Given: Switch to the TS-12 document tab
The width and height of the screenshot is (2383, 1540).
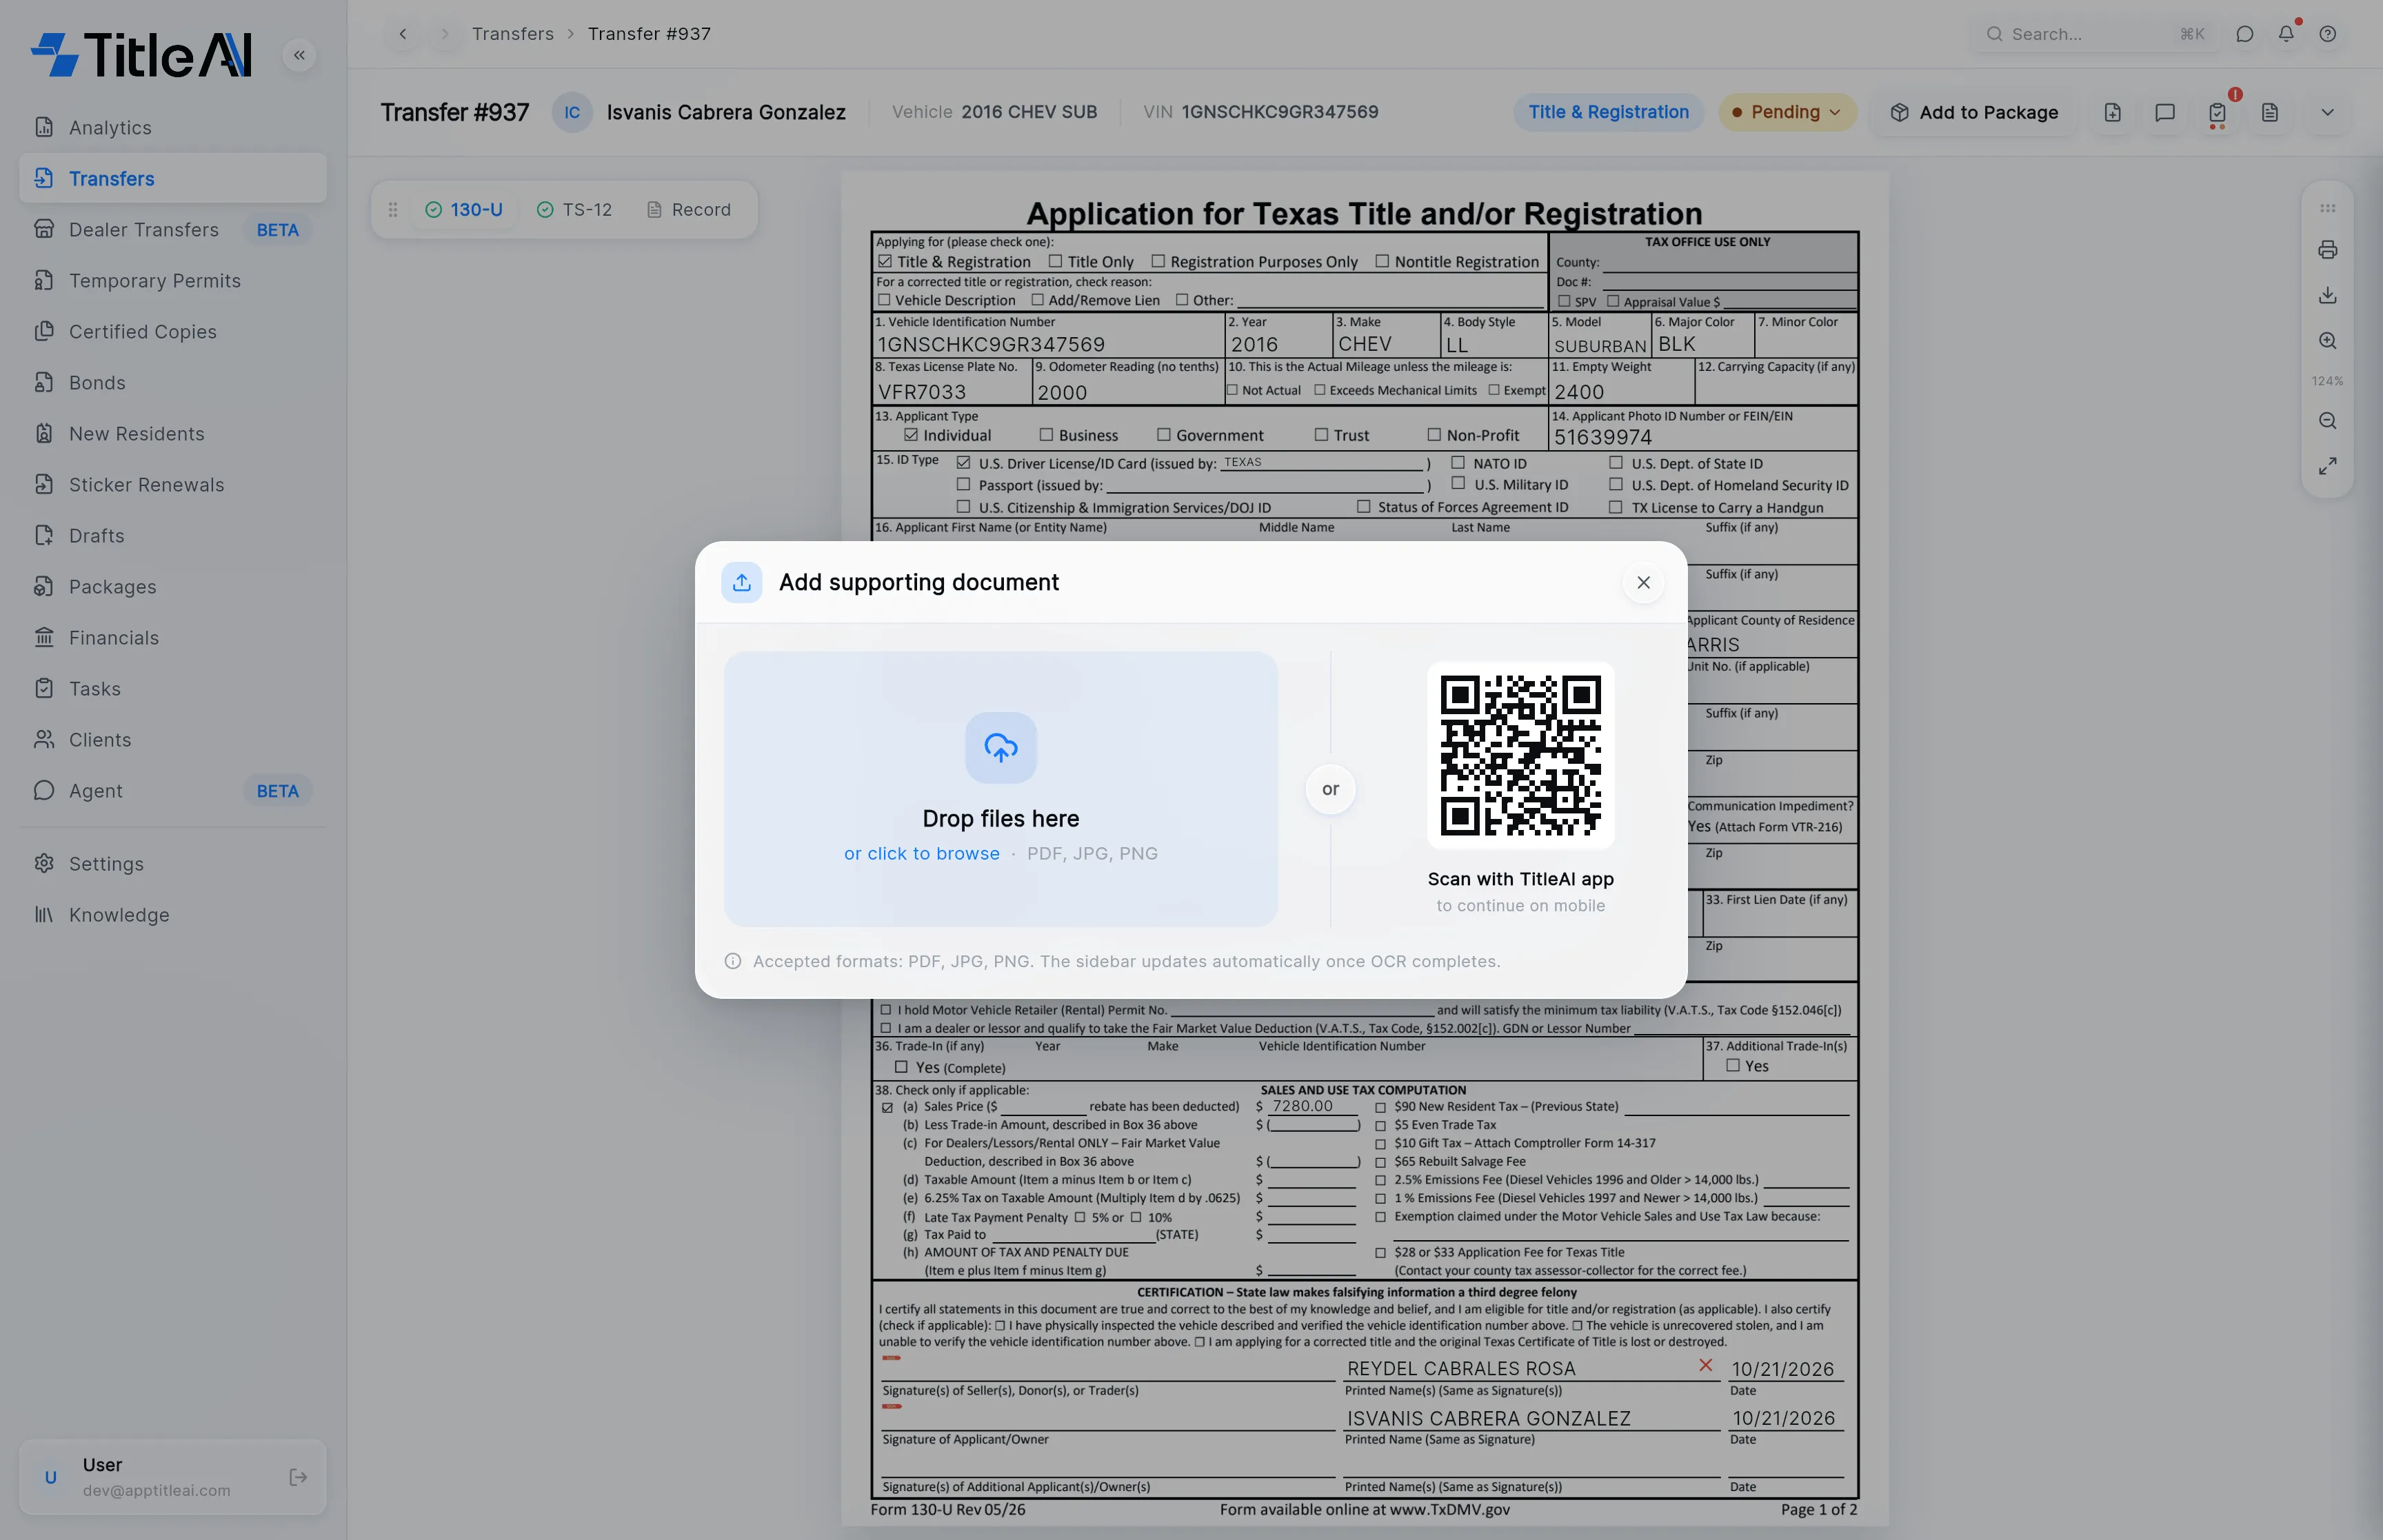Looking at the screenshot, I should [x=575, y=209].
